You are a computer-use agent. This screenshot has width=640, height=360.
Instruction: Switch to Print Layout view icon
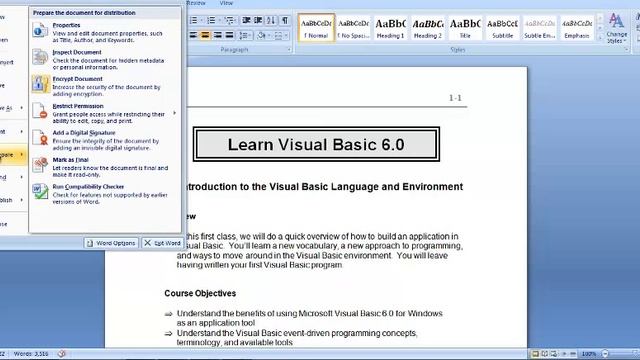(x=535, y=353)
